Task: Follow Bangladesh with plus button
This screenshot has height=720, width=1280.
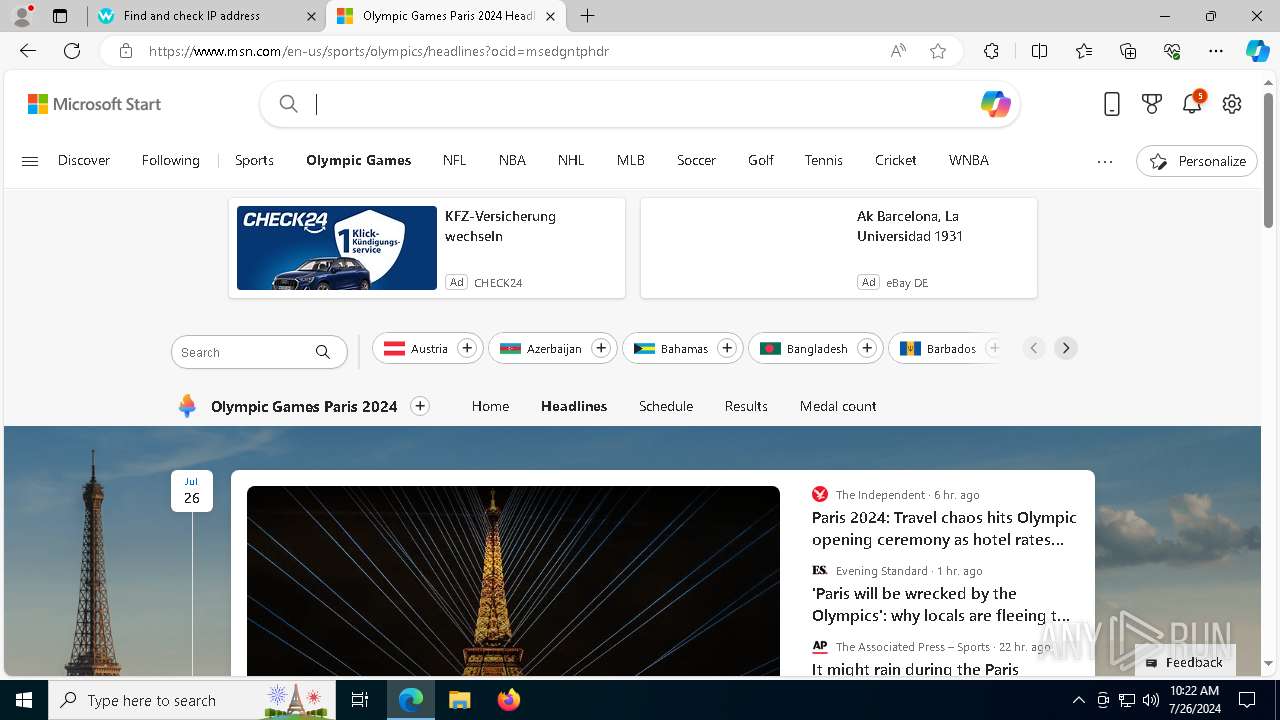Action: click(867, 348)
